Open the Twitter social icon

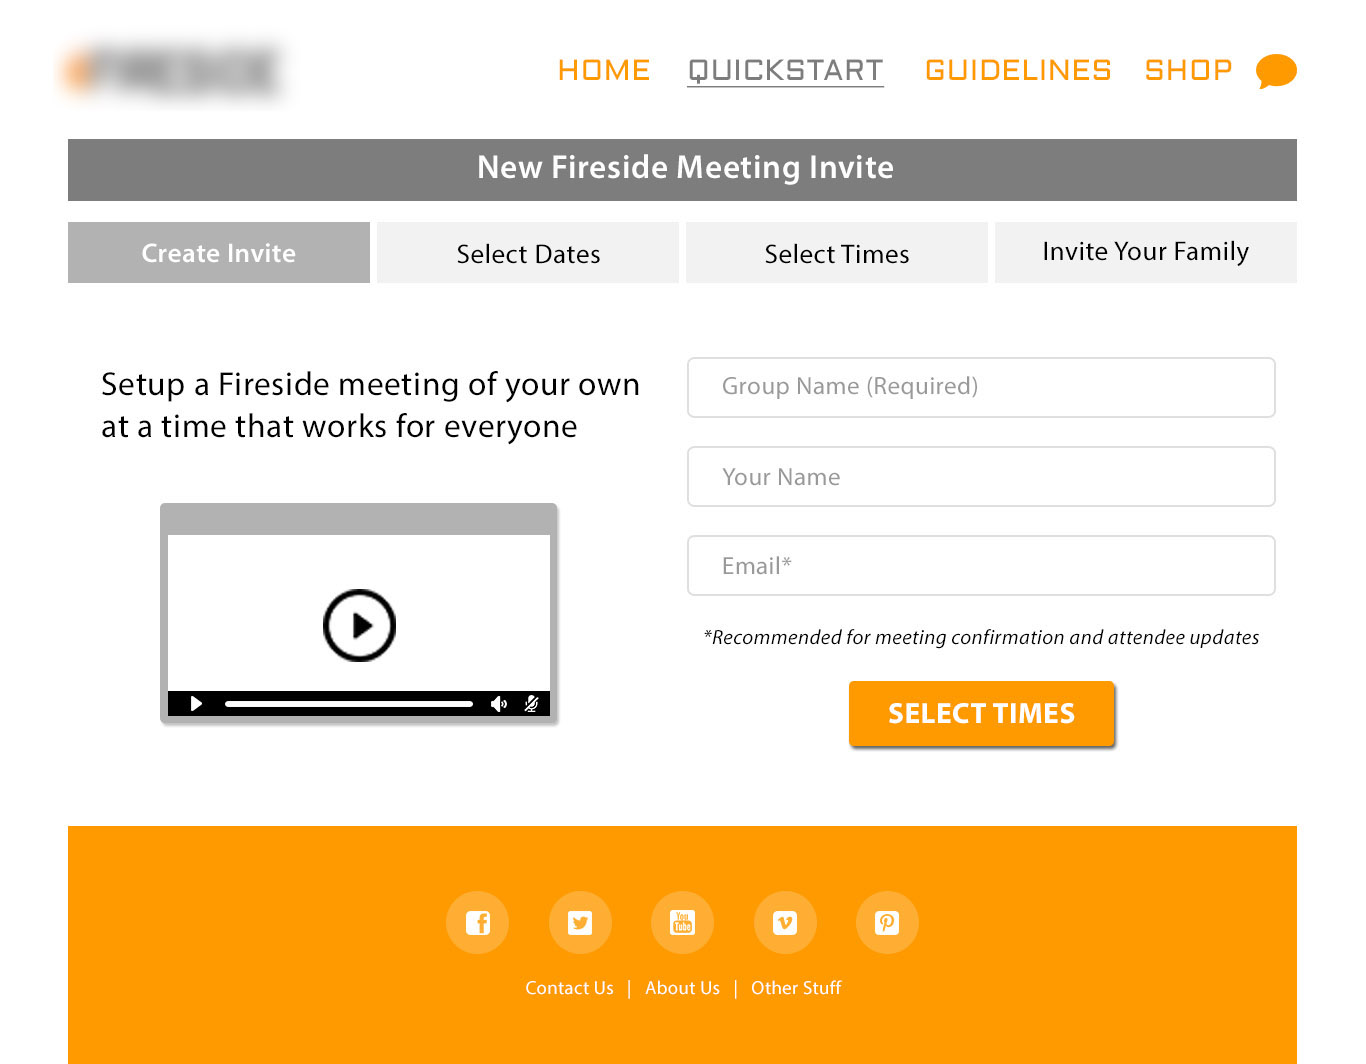click(x=580, y=922)
